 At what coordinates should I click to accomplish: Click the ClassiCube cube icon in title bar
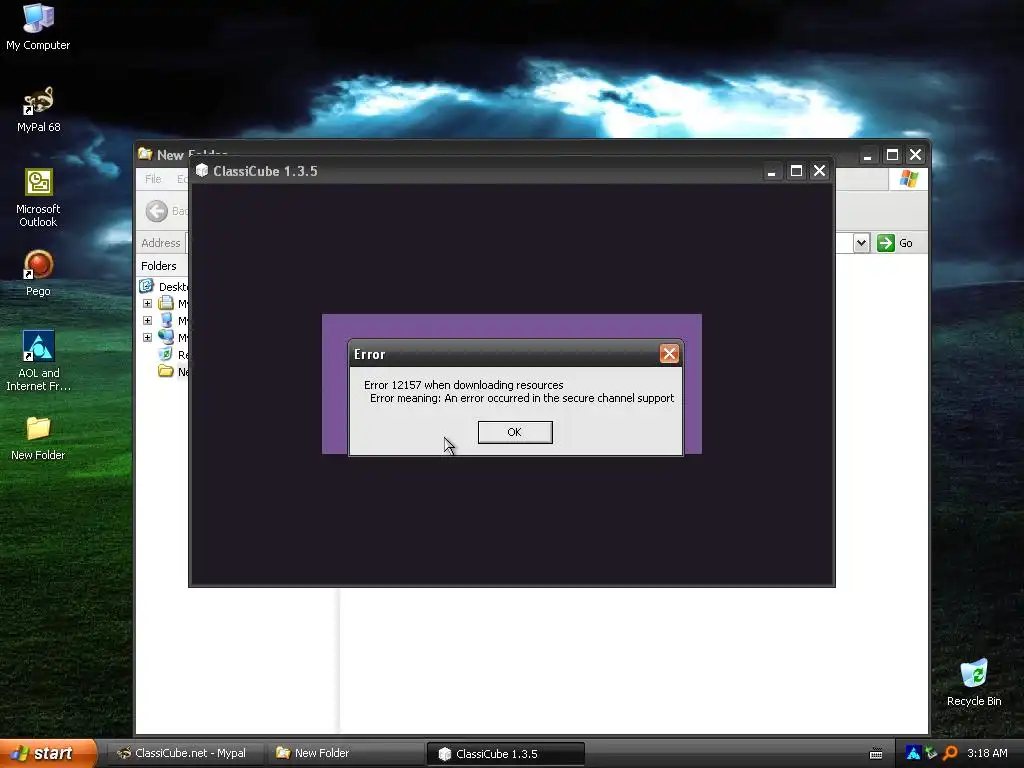(x=202, y=170)
